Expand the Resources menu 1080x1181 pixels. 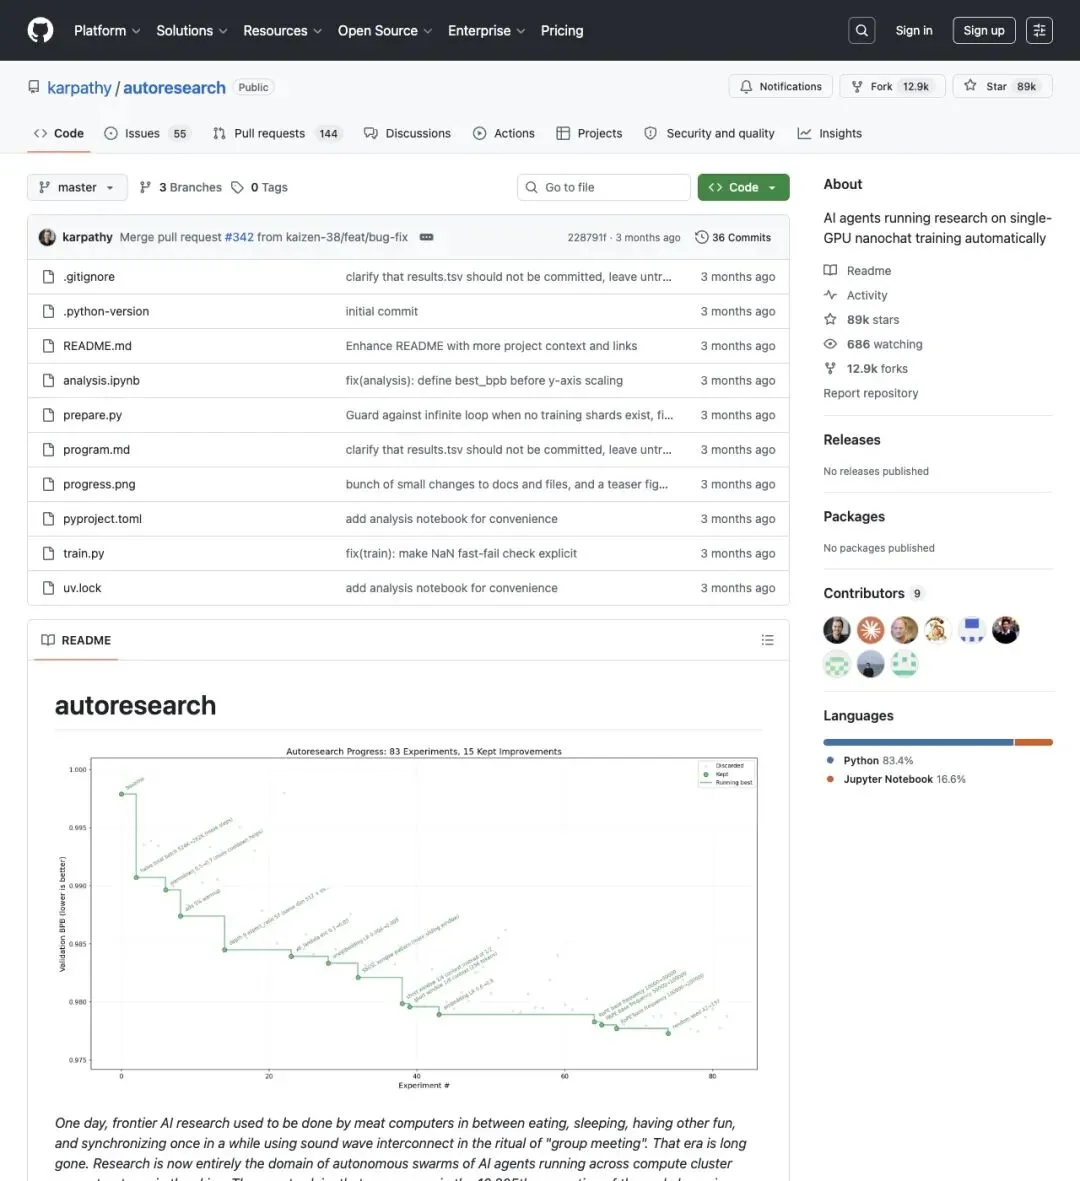[282, 31]
